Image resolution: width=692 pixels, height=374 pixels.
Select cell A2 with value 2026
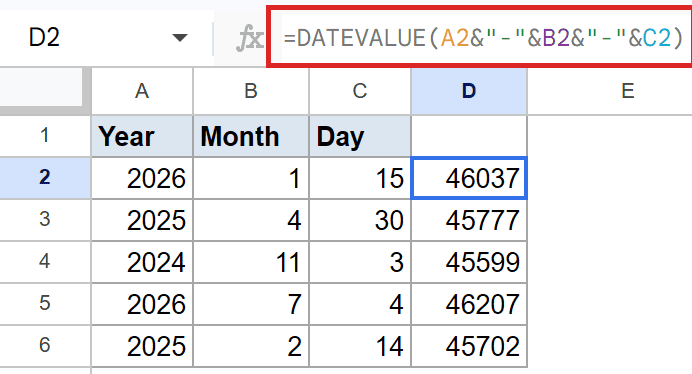point(142,178)
